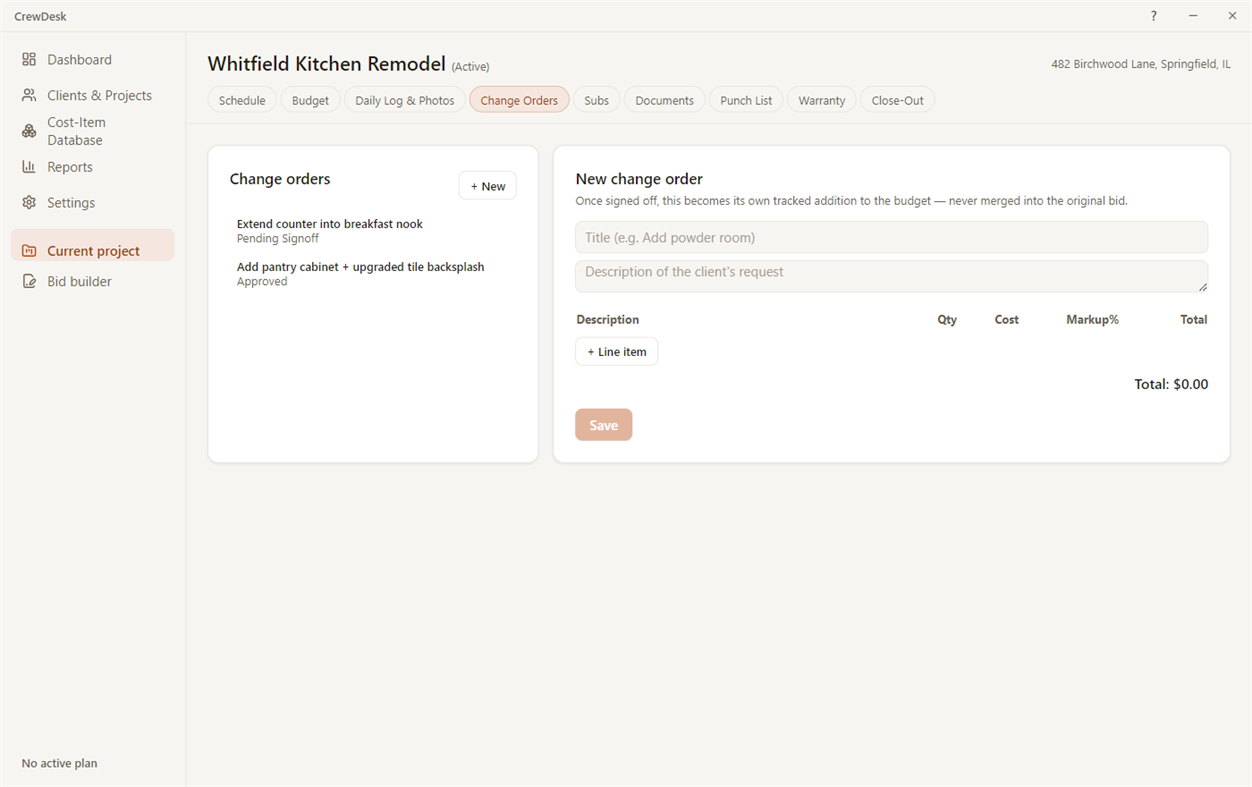The image size is (1252, 787).
Task: Open Dashboard from the sidebar
Action: (x=93, y=60)
